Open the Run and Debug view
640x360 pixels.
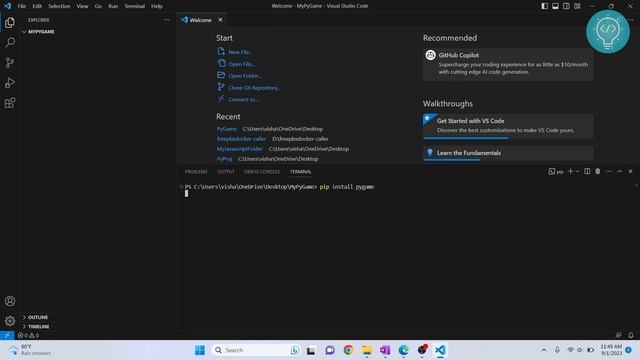tap(10, 83)
